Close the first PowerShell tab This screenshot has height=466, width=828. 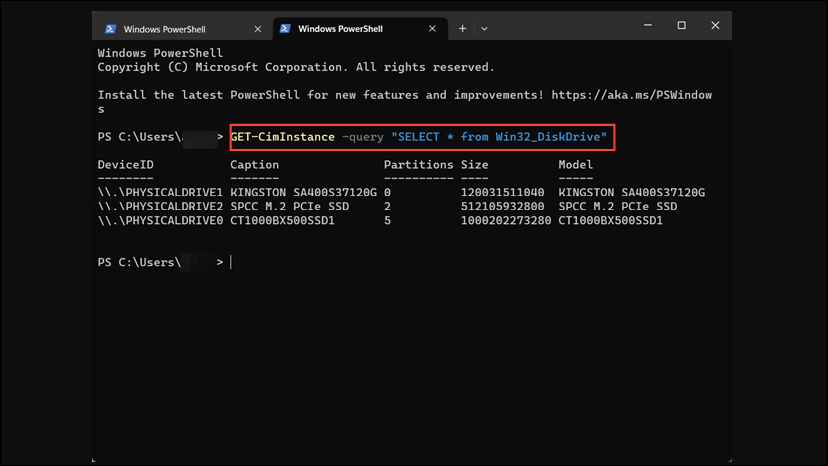[x=258, y=29]
